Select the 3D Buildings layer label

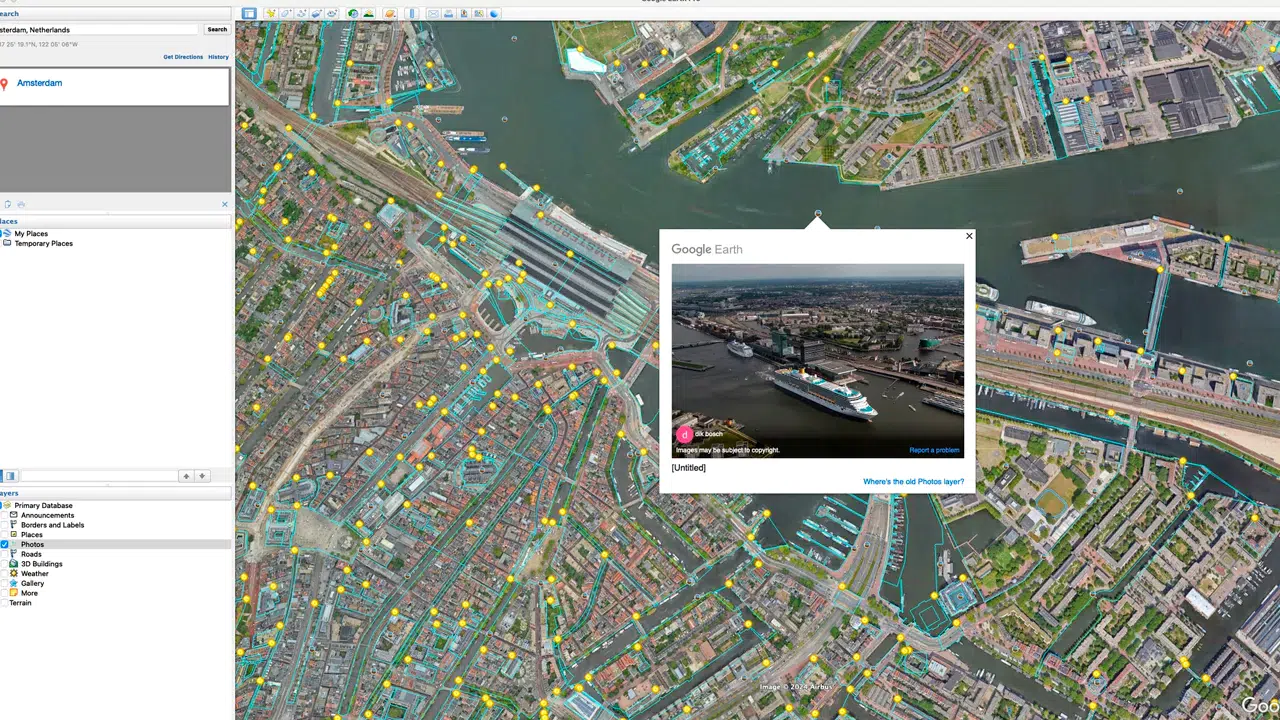coord(42,564)
